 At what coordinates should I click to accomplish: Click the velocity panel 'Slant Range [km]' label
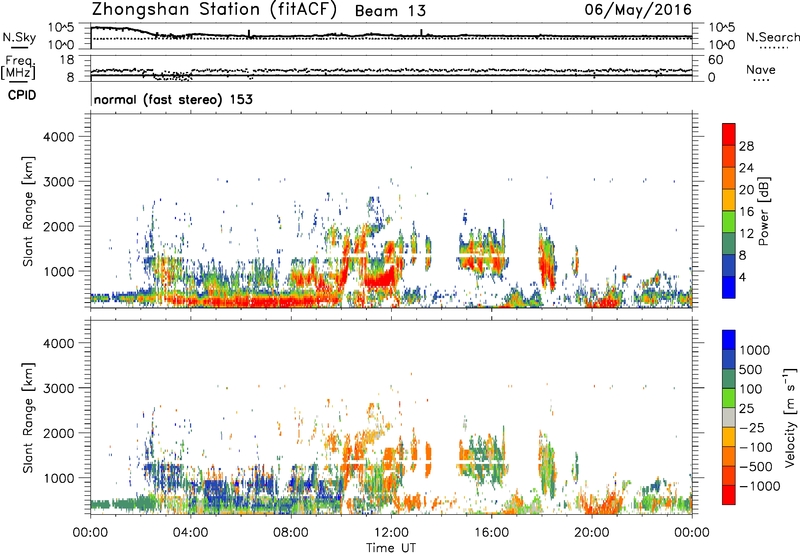(28, 417)
